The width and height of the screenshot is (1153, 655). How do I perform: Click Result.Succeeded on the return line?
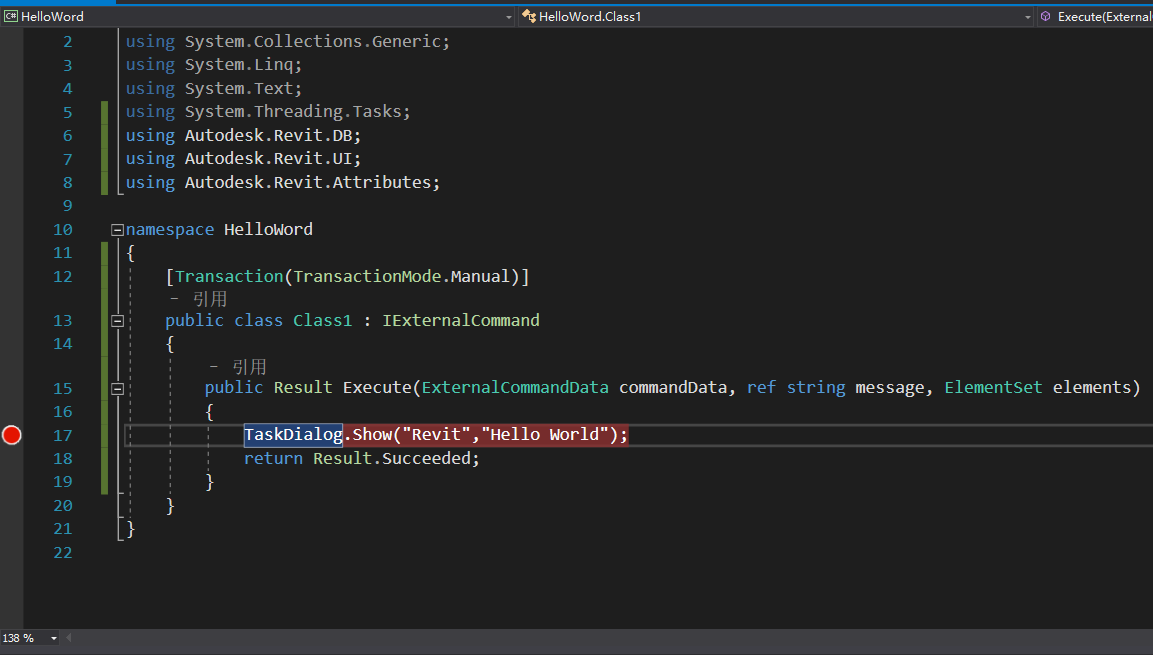391,459
